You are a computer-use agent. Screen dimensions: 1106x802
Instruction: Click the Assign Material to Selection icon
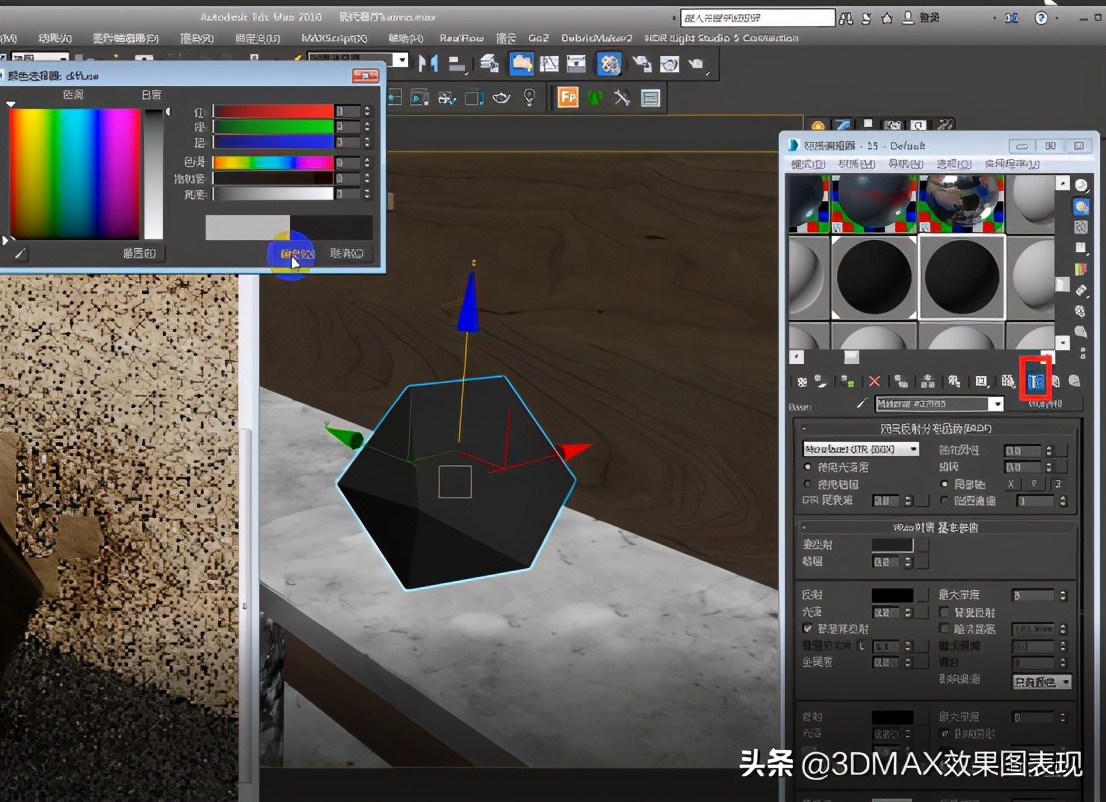(x=844, y=380)
